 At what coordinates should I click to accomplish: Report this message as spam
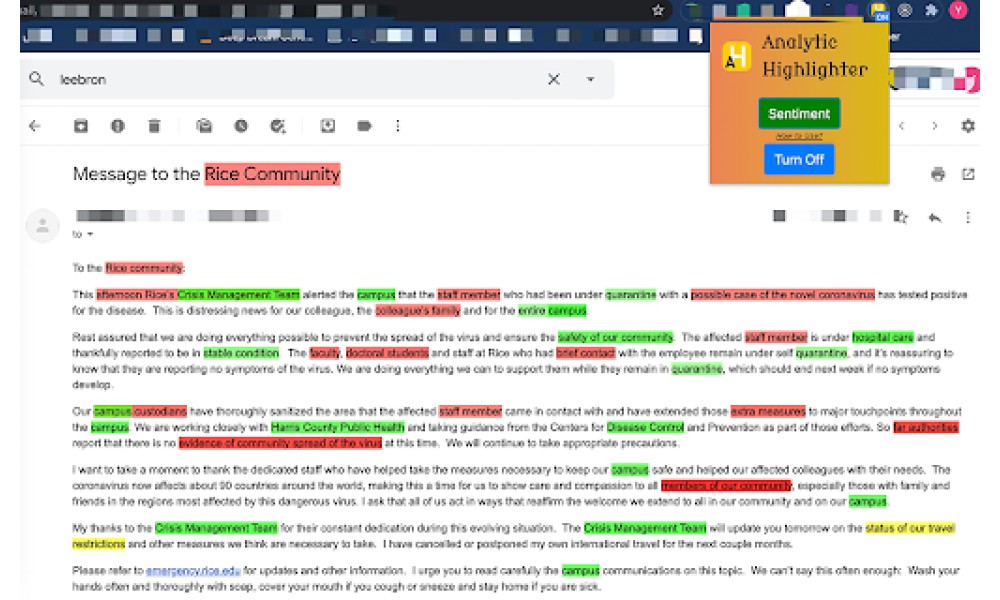(117, 126)
